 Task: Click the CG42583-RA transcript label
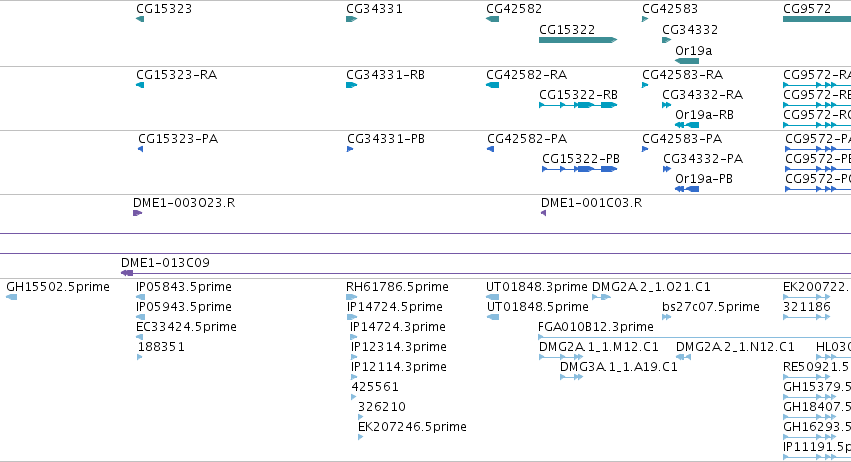(682, 75)
